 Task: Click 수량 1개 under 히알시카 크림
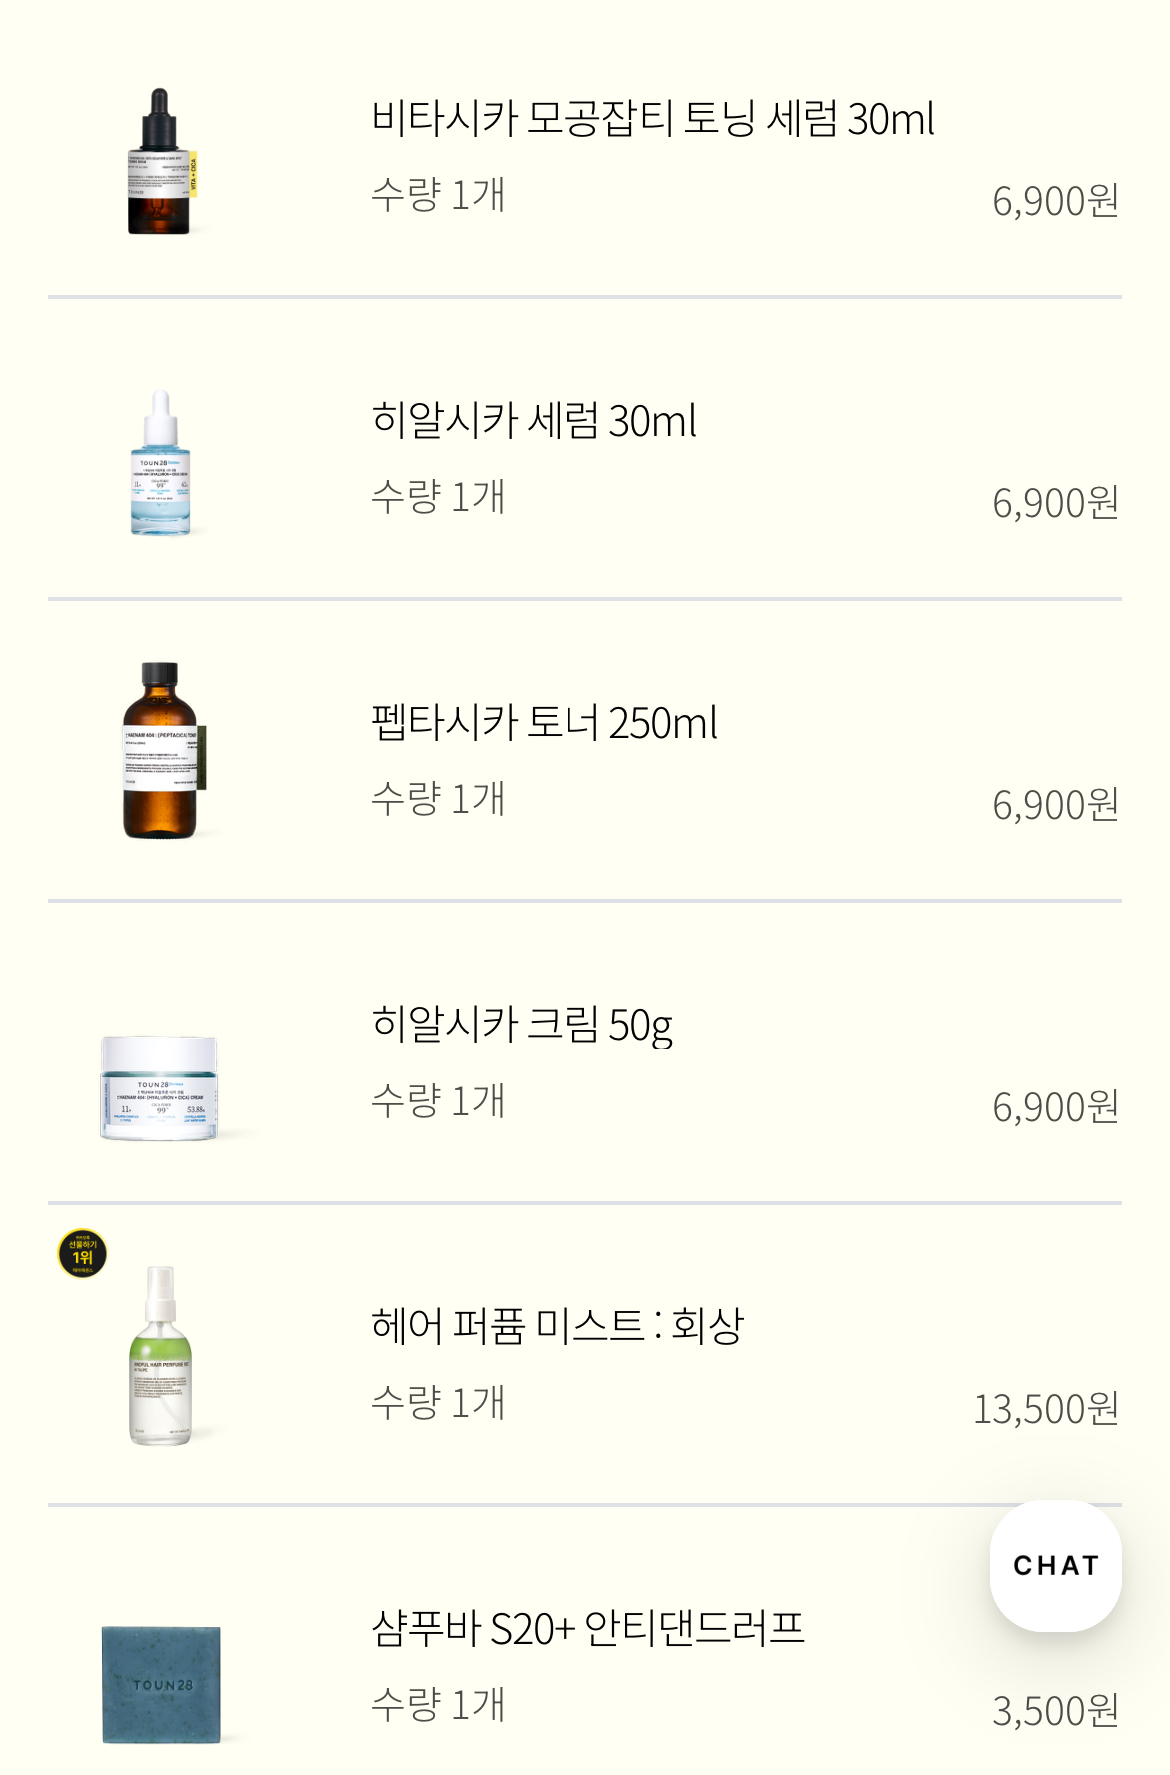438,1101
